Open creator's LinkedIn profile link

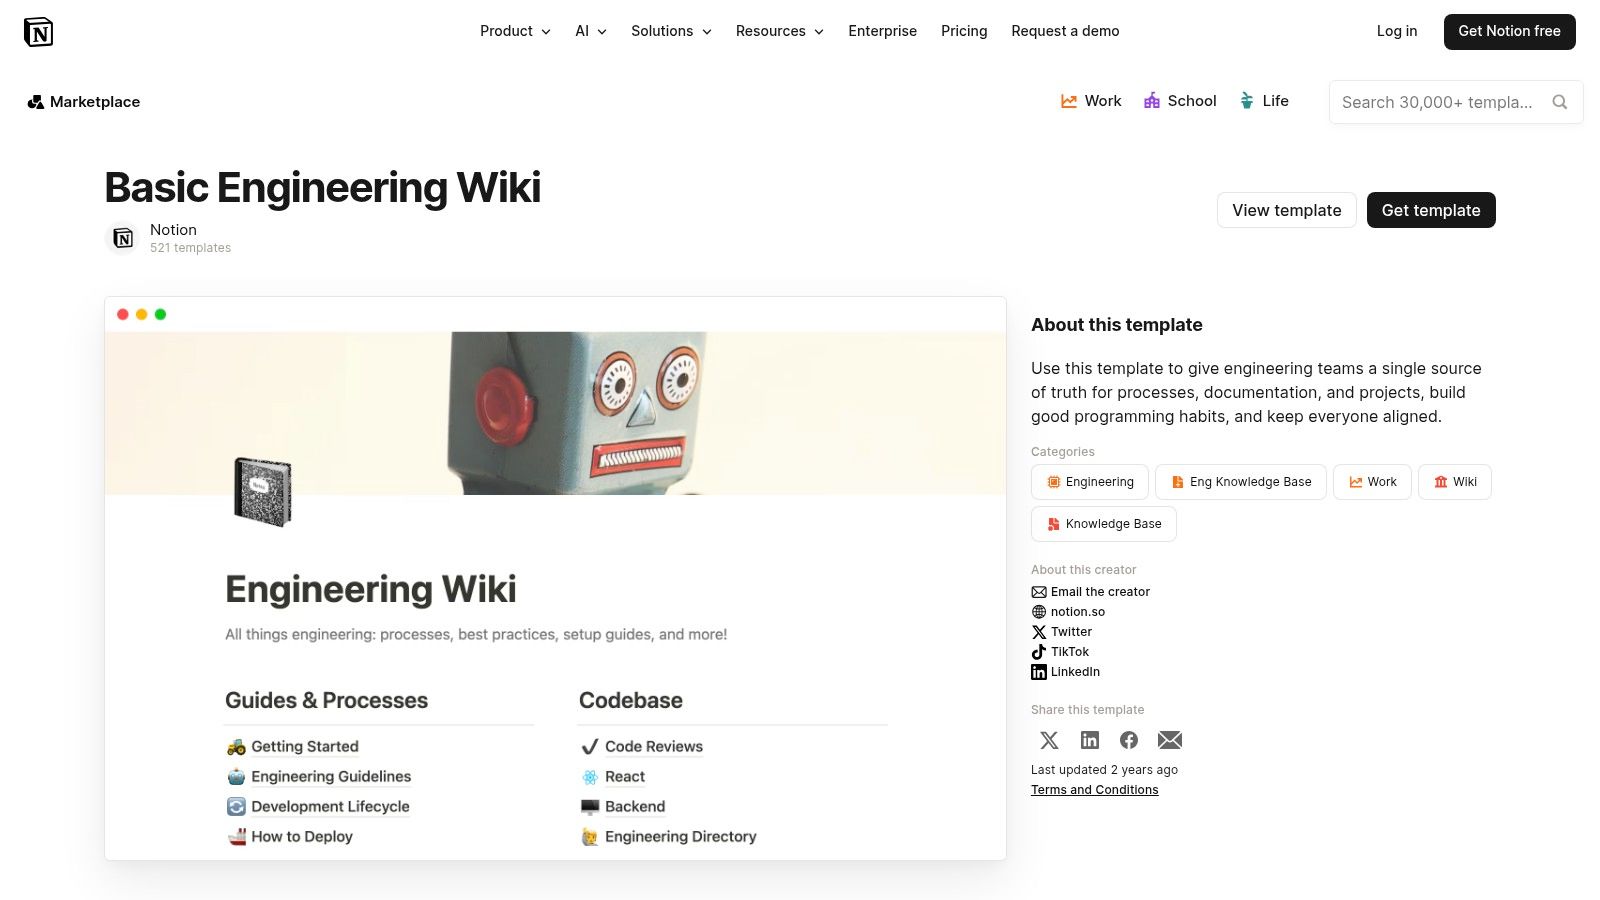coord(1066,672)
